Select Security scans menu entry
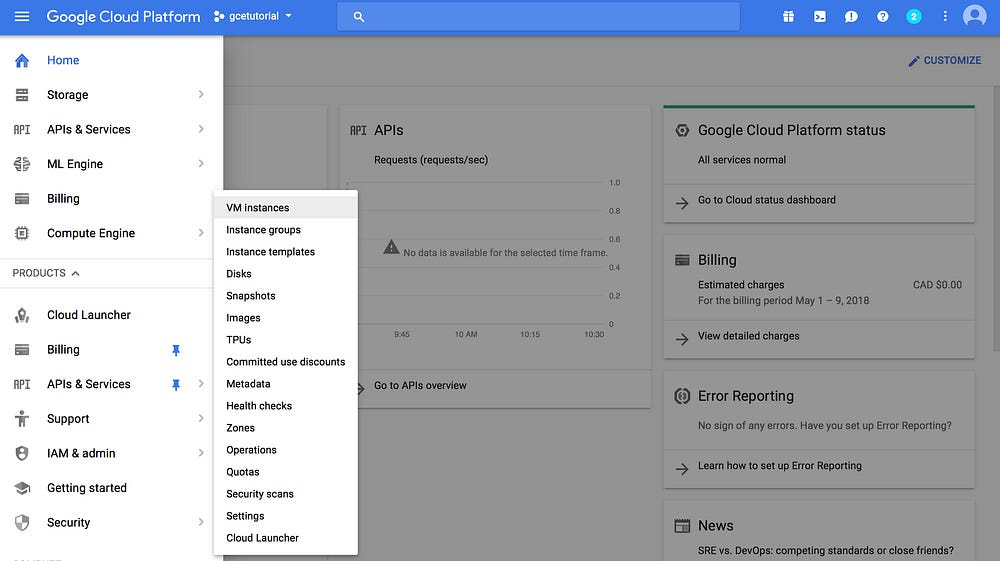 click(286, 493)
